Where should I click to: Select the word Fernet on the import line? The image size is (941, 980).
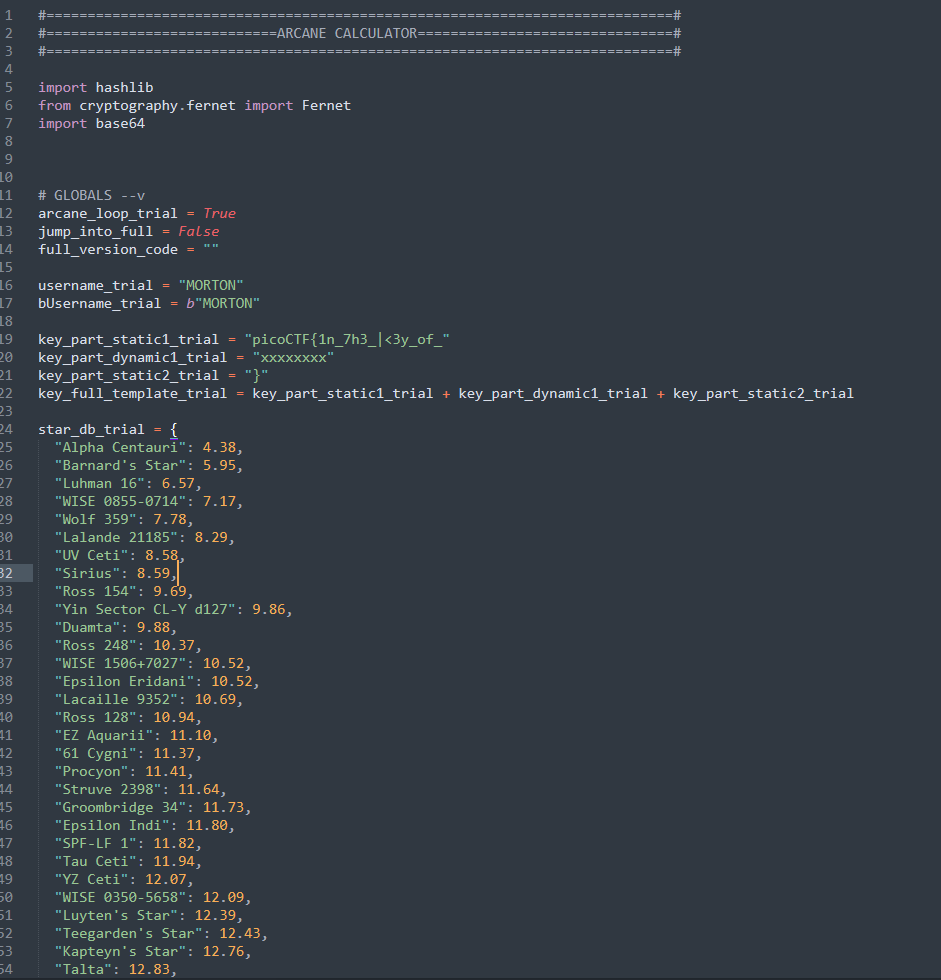click(x=326, y=104)
